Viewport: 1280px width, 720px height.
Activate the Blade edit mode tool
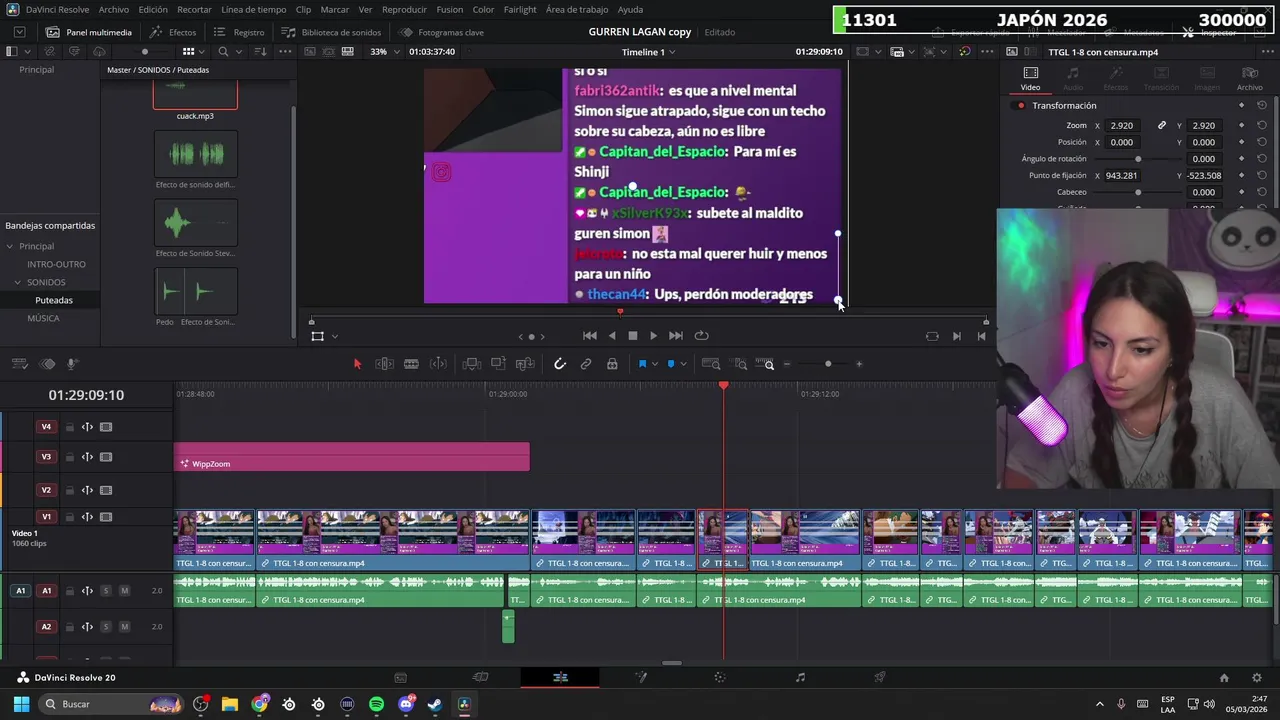pyautogui.click(x=411, y=364)
